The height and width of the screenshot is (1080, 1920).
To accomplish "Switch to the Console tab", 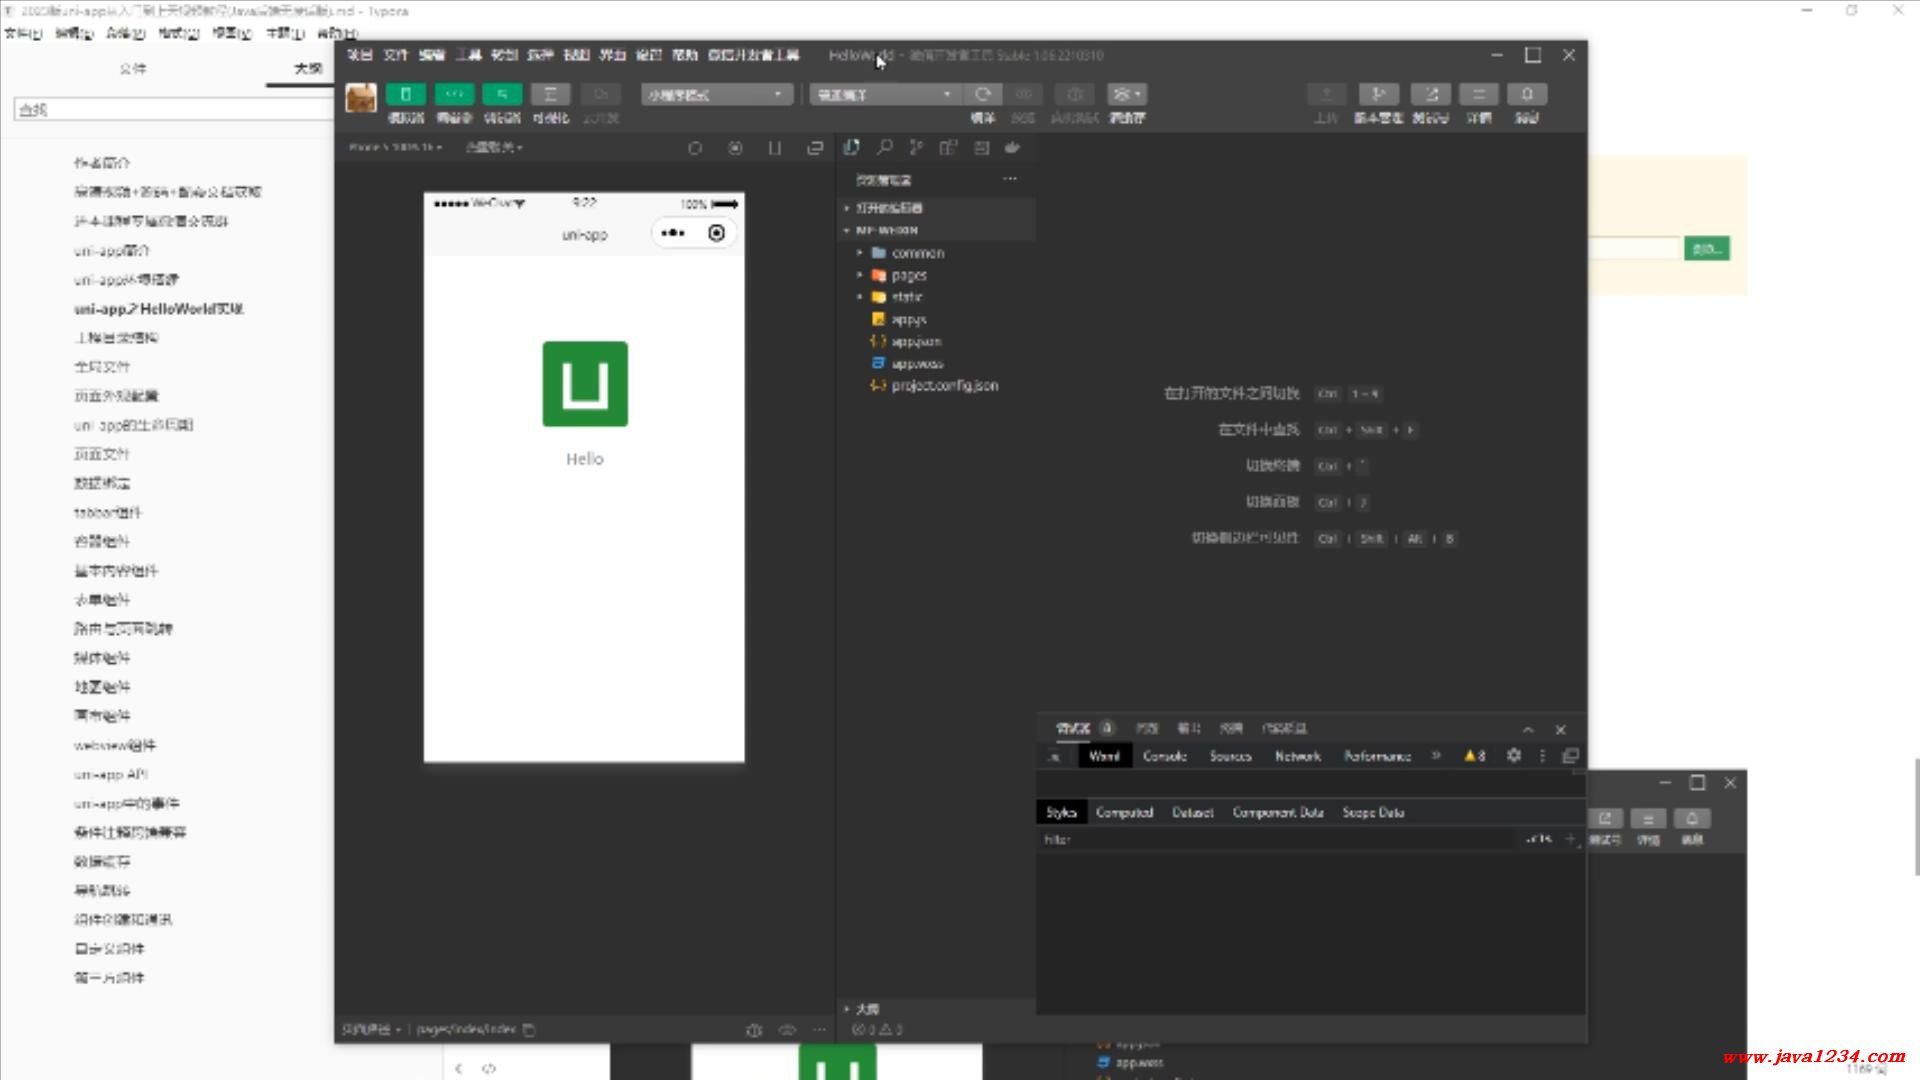I will 1165,756.
